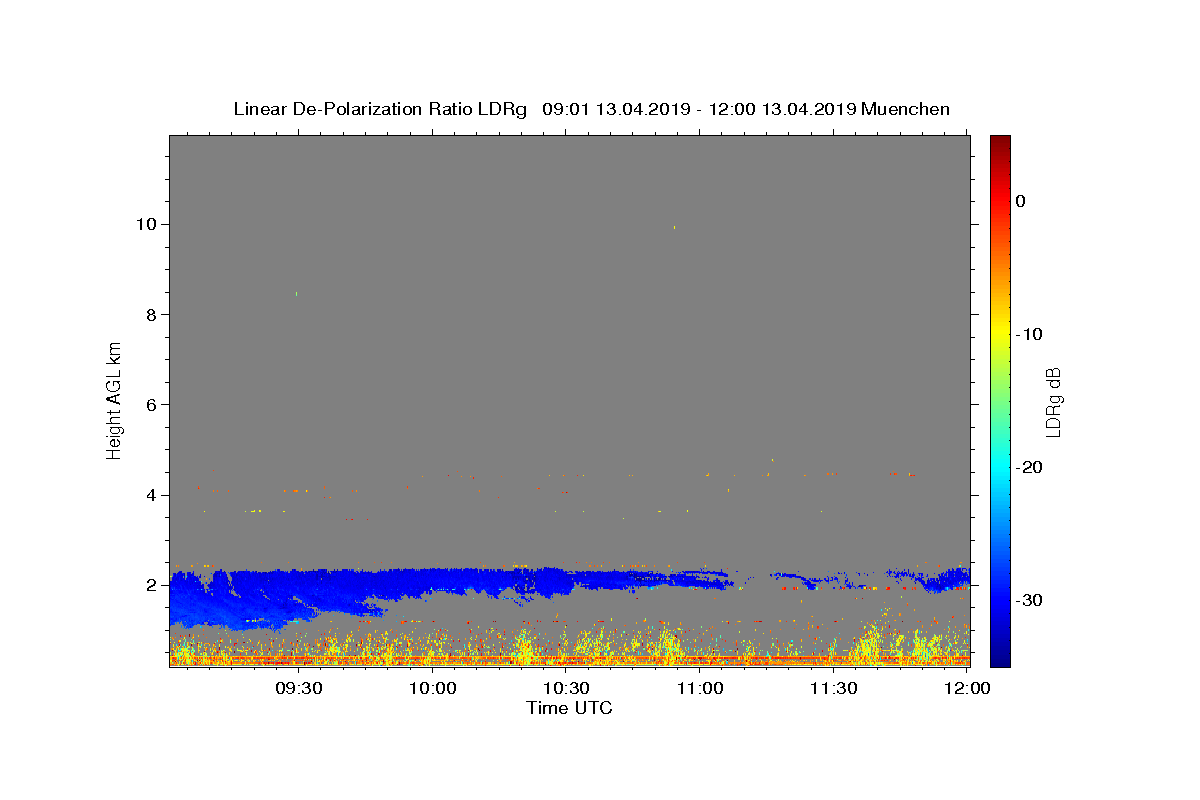Screen dimensions: 1200x800
Task: Click the 11:30 time tick label
Action: 832,688
